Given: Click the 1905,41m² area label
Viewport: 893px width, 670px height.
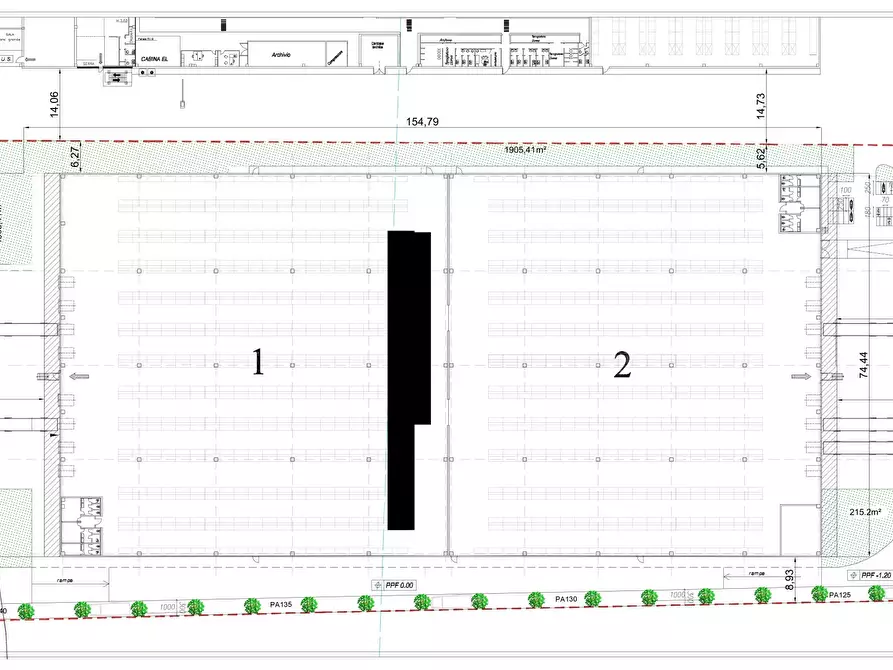Looking at the screenshot, I should coord(524,150).
